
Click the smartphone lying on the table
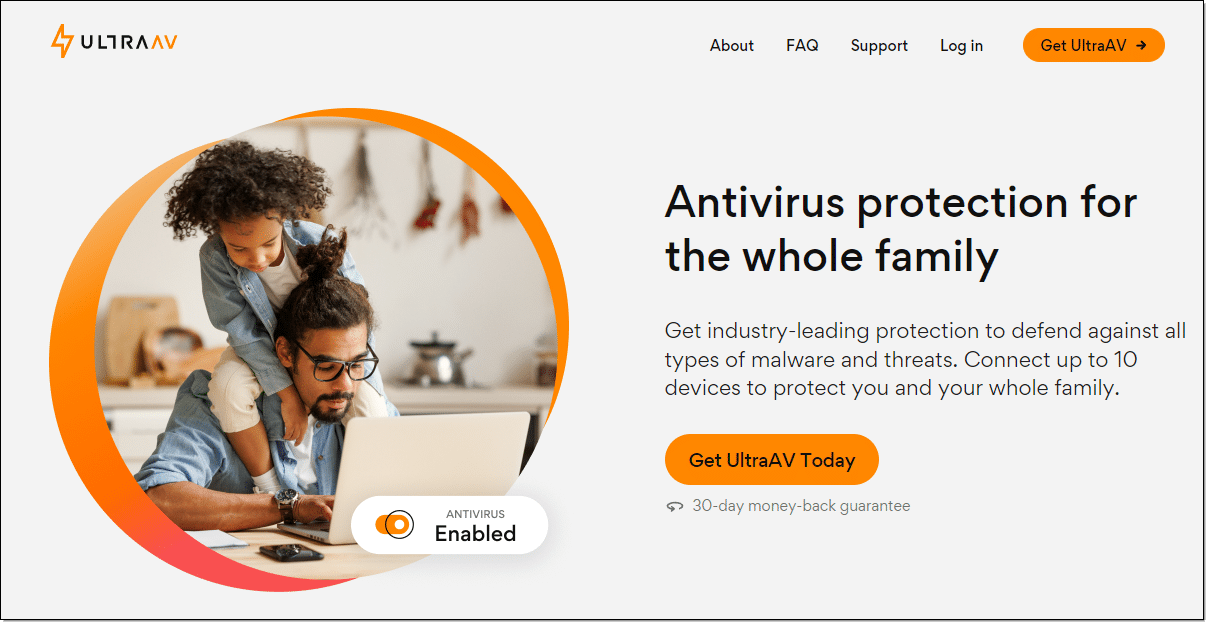click(x=291, y=552)
